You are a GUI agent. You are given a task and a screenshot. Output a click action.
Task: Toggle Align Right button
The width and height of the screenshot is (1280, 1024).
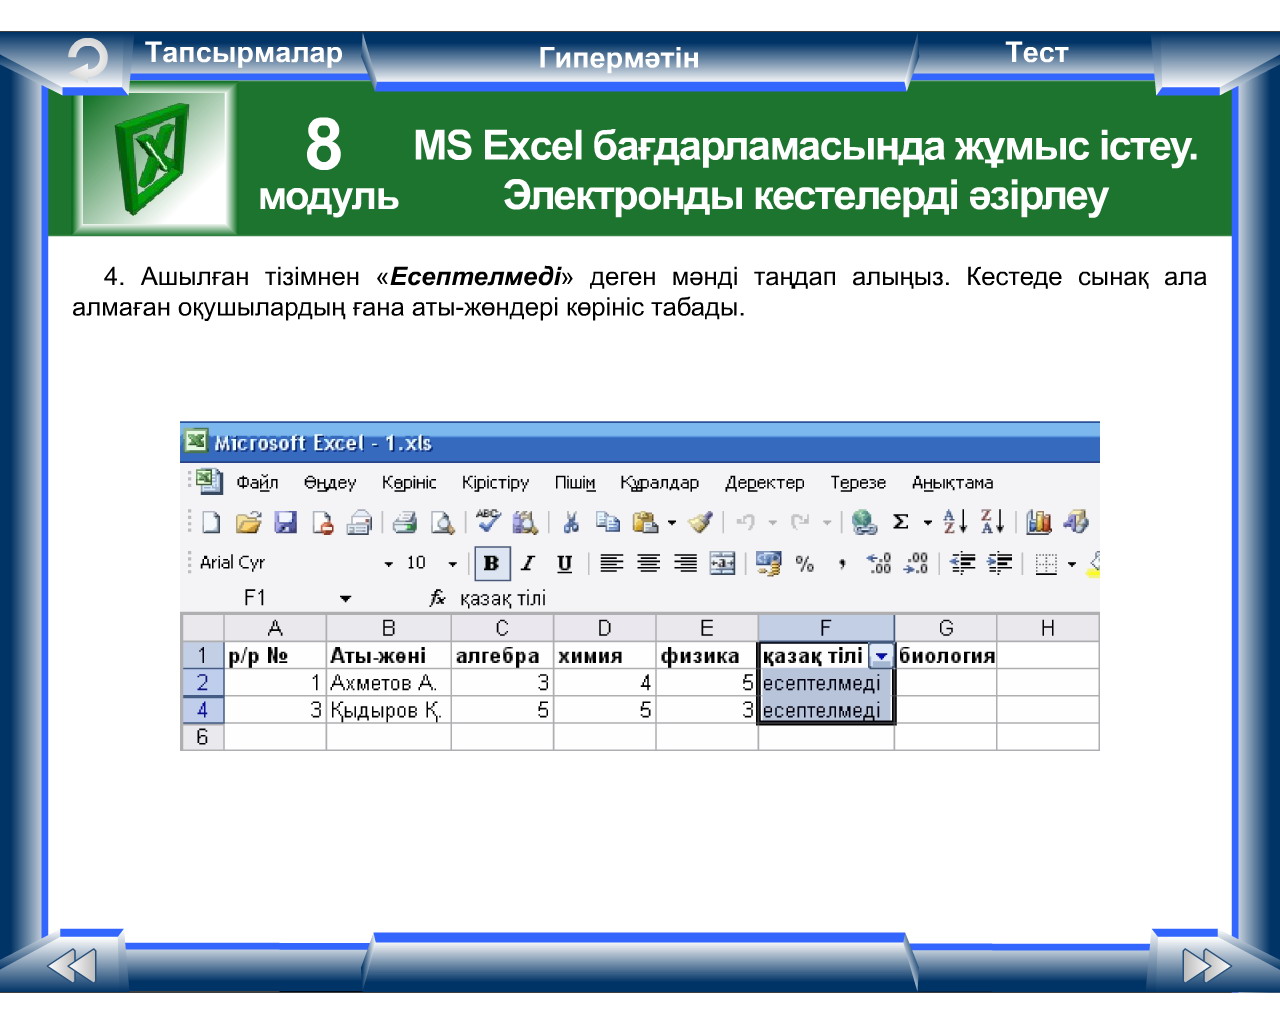(685, 563)
